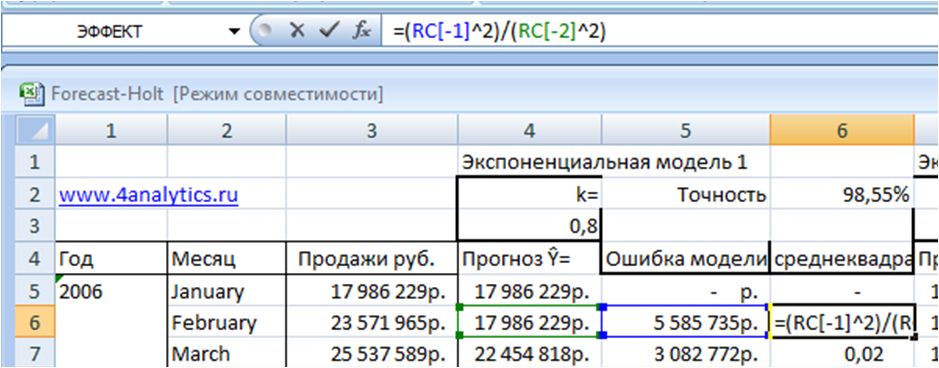
Task: Select the 25 537 589р. sales cell
Action: [372, 354]
